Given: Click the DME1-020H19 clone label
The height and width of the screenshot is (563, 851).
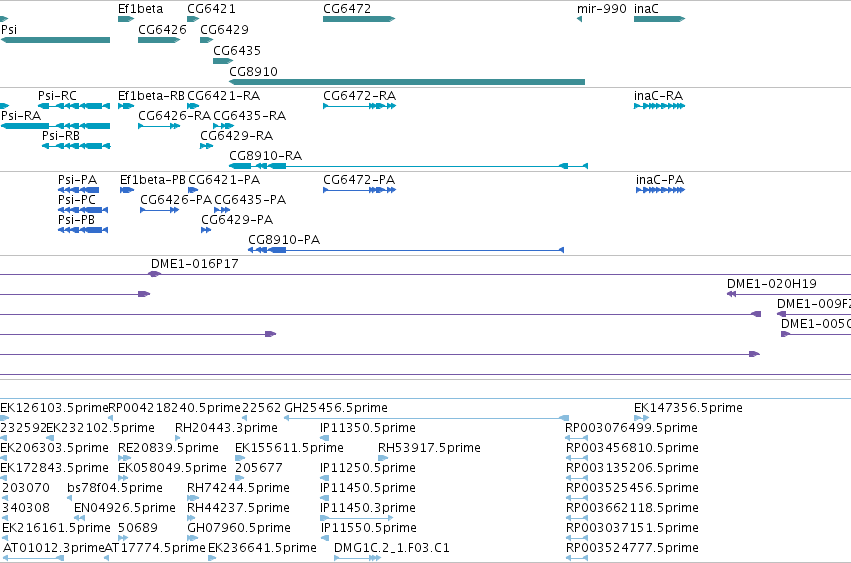Looking at the screenshot, I should tap(772, 283).
